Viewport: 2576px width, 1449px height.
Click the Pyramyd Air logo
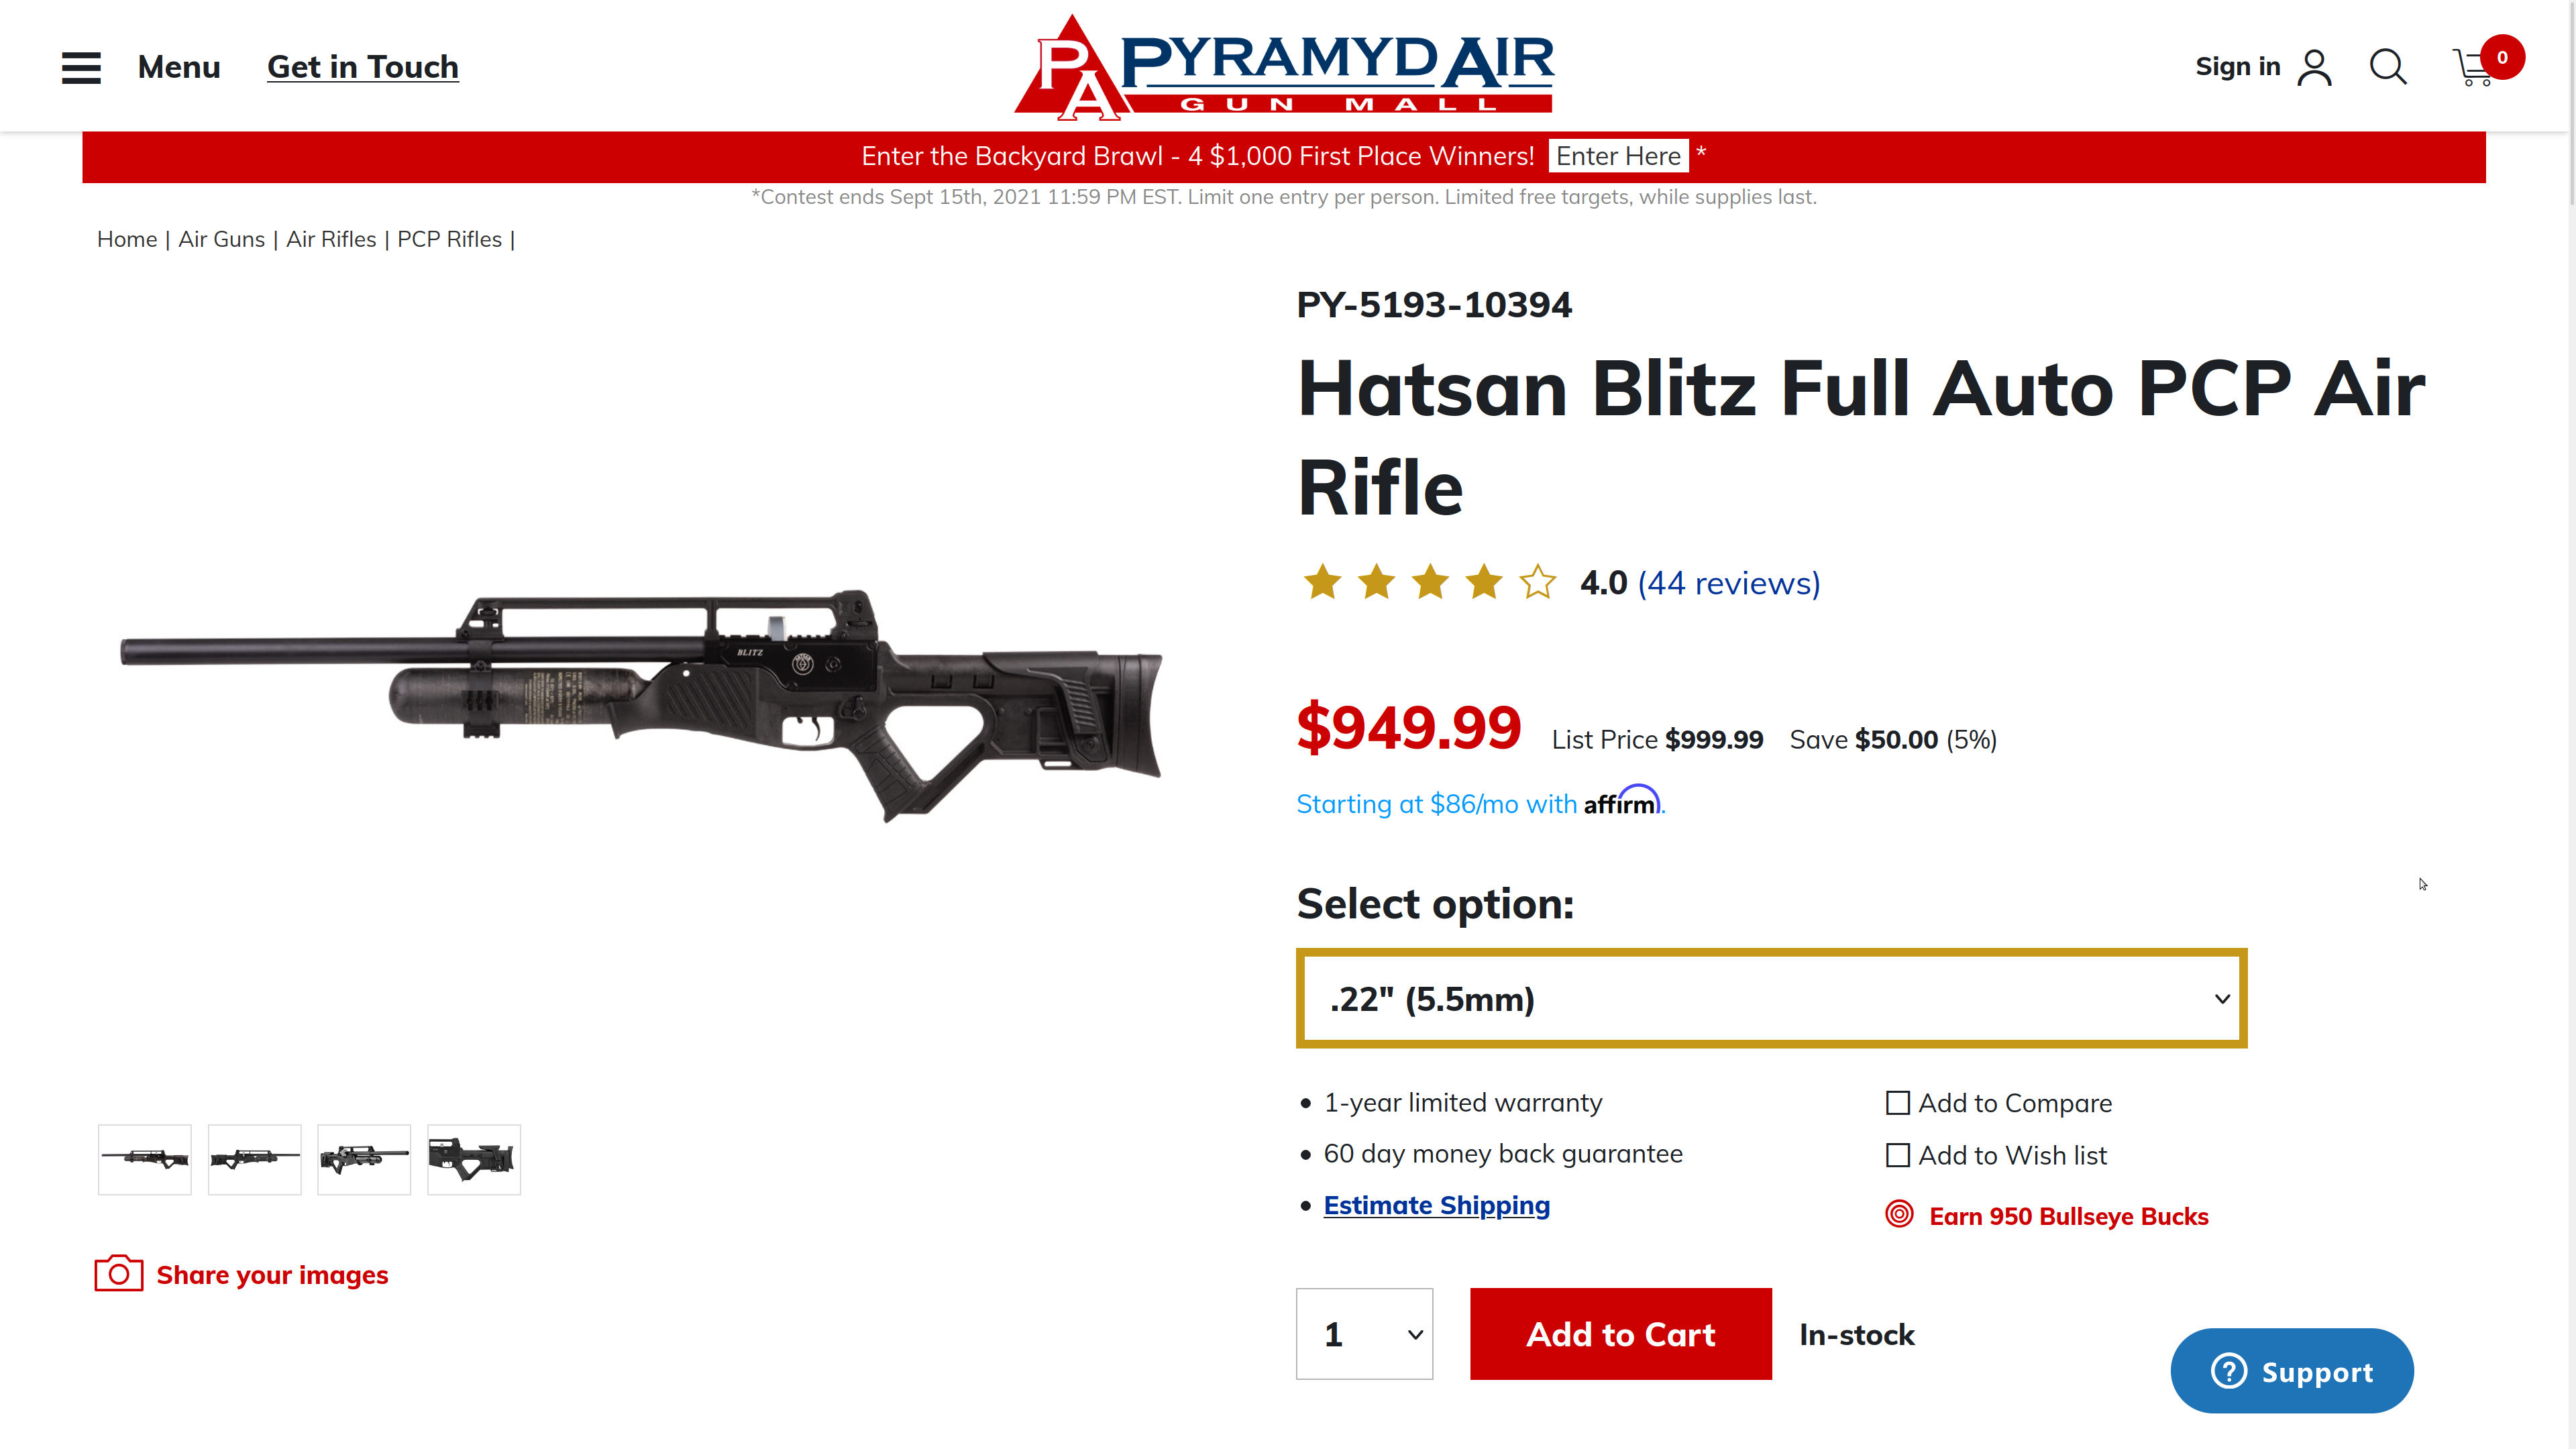[x=1284, y=67]
